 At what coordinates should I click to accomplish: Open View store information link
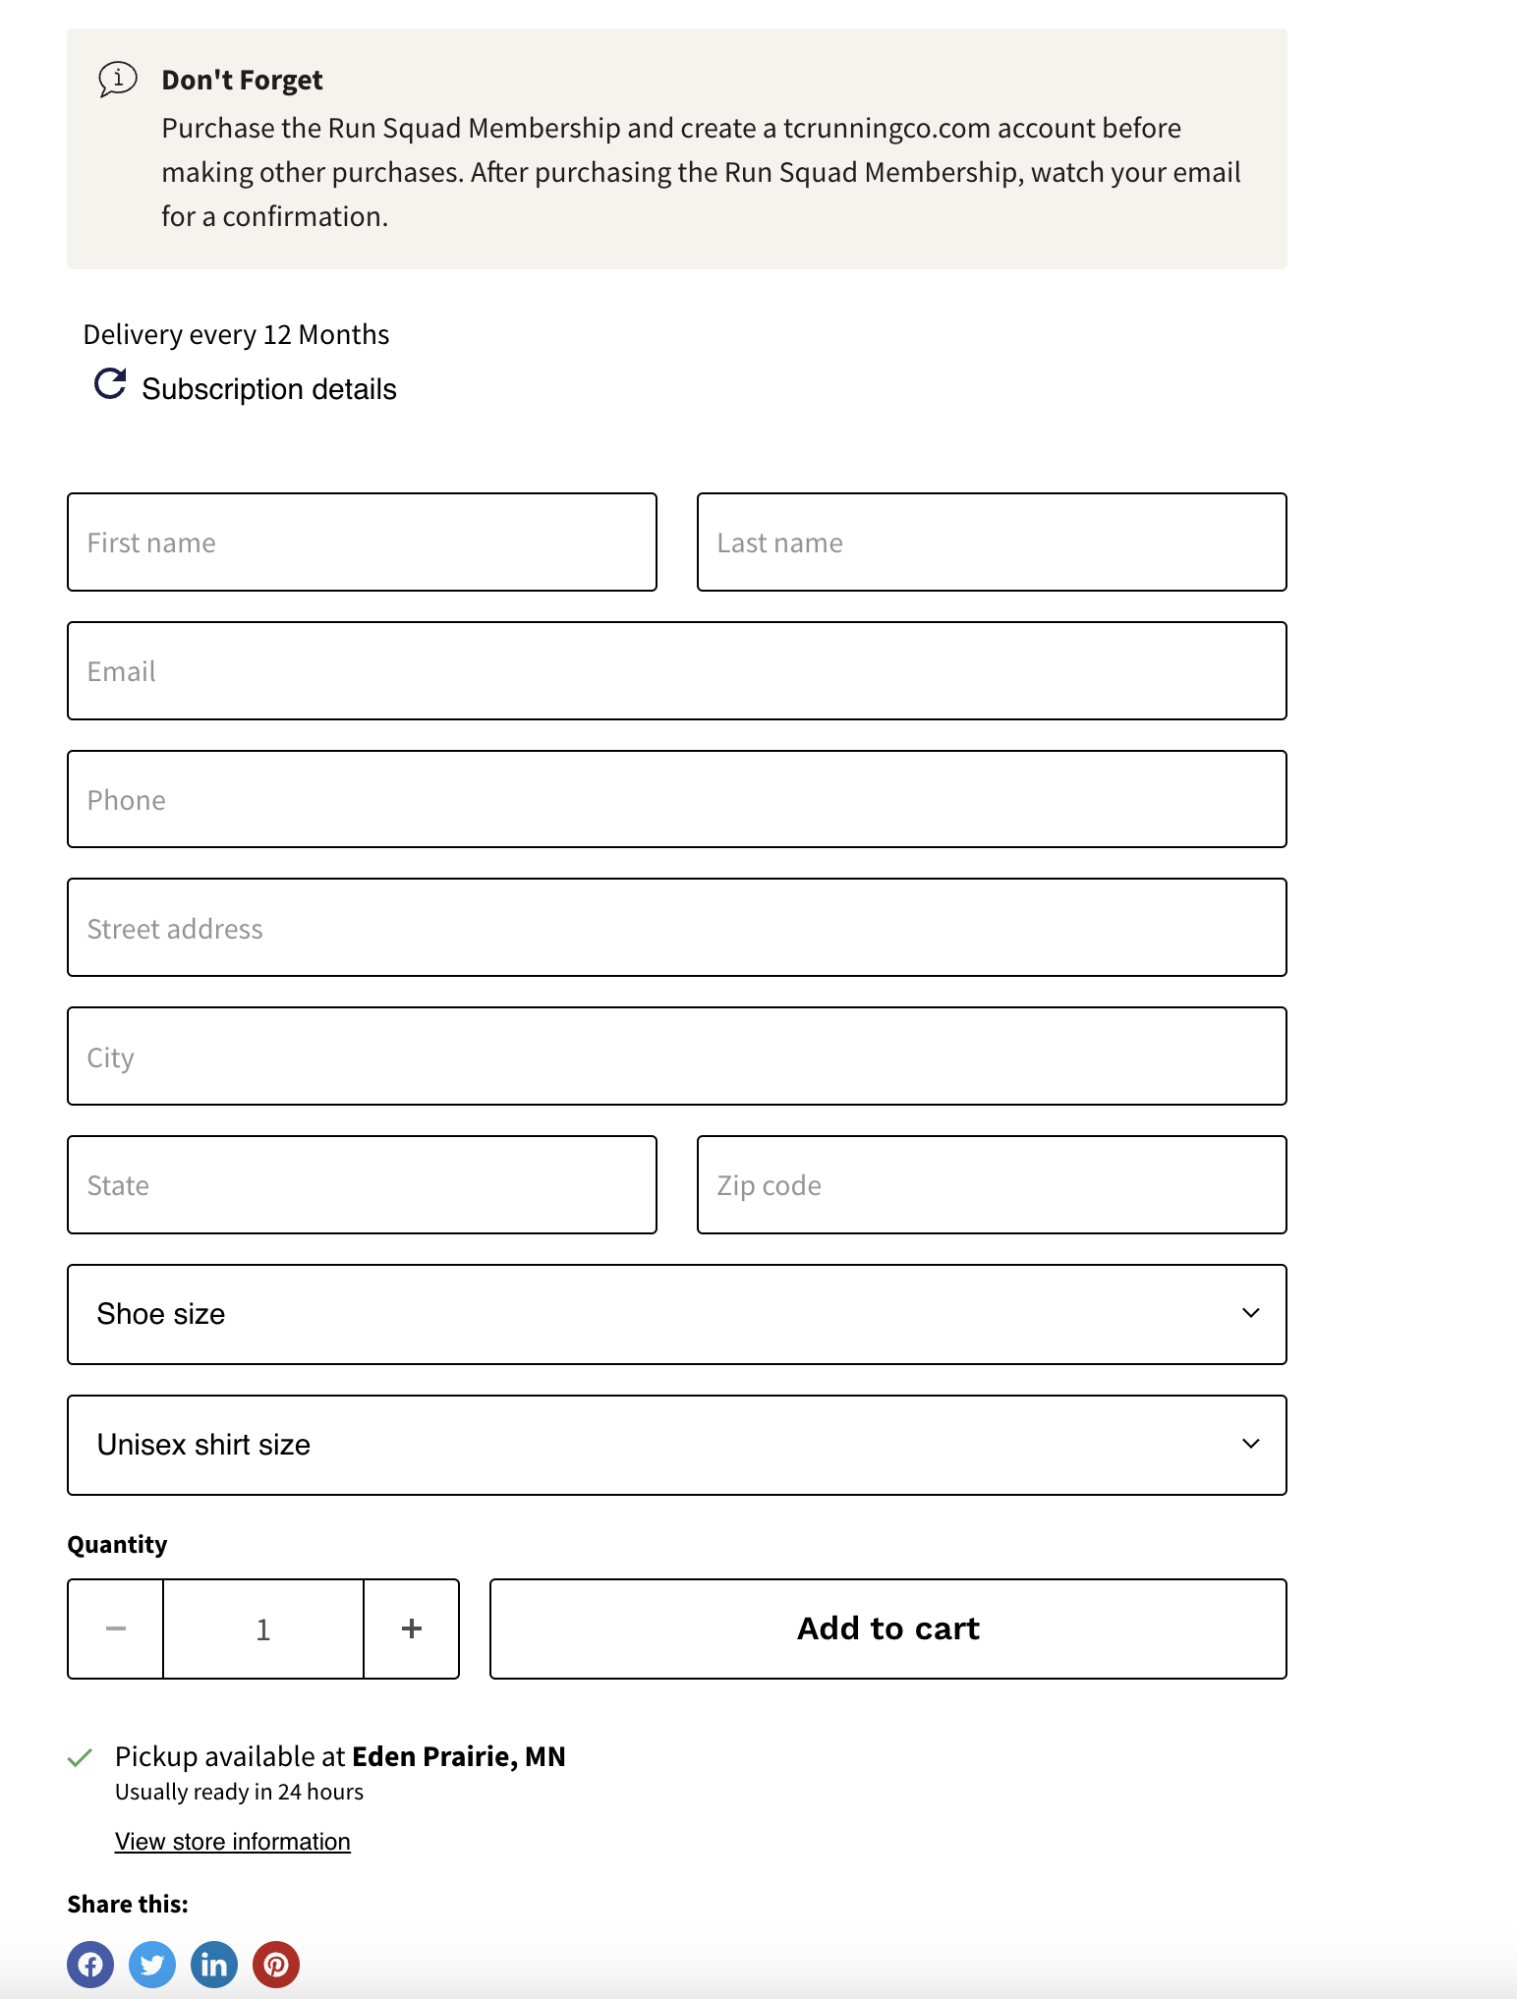(x=232, y=1840)
